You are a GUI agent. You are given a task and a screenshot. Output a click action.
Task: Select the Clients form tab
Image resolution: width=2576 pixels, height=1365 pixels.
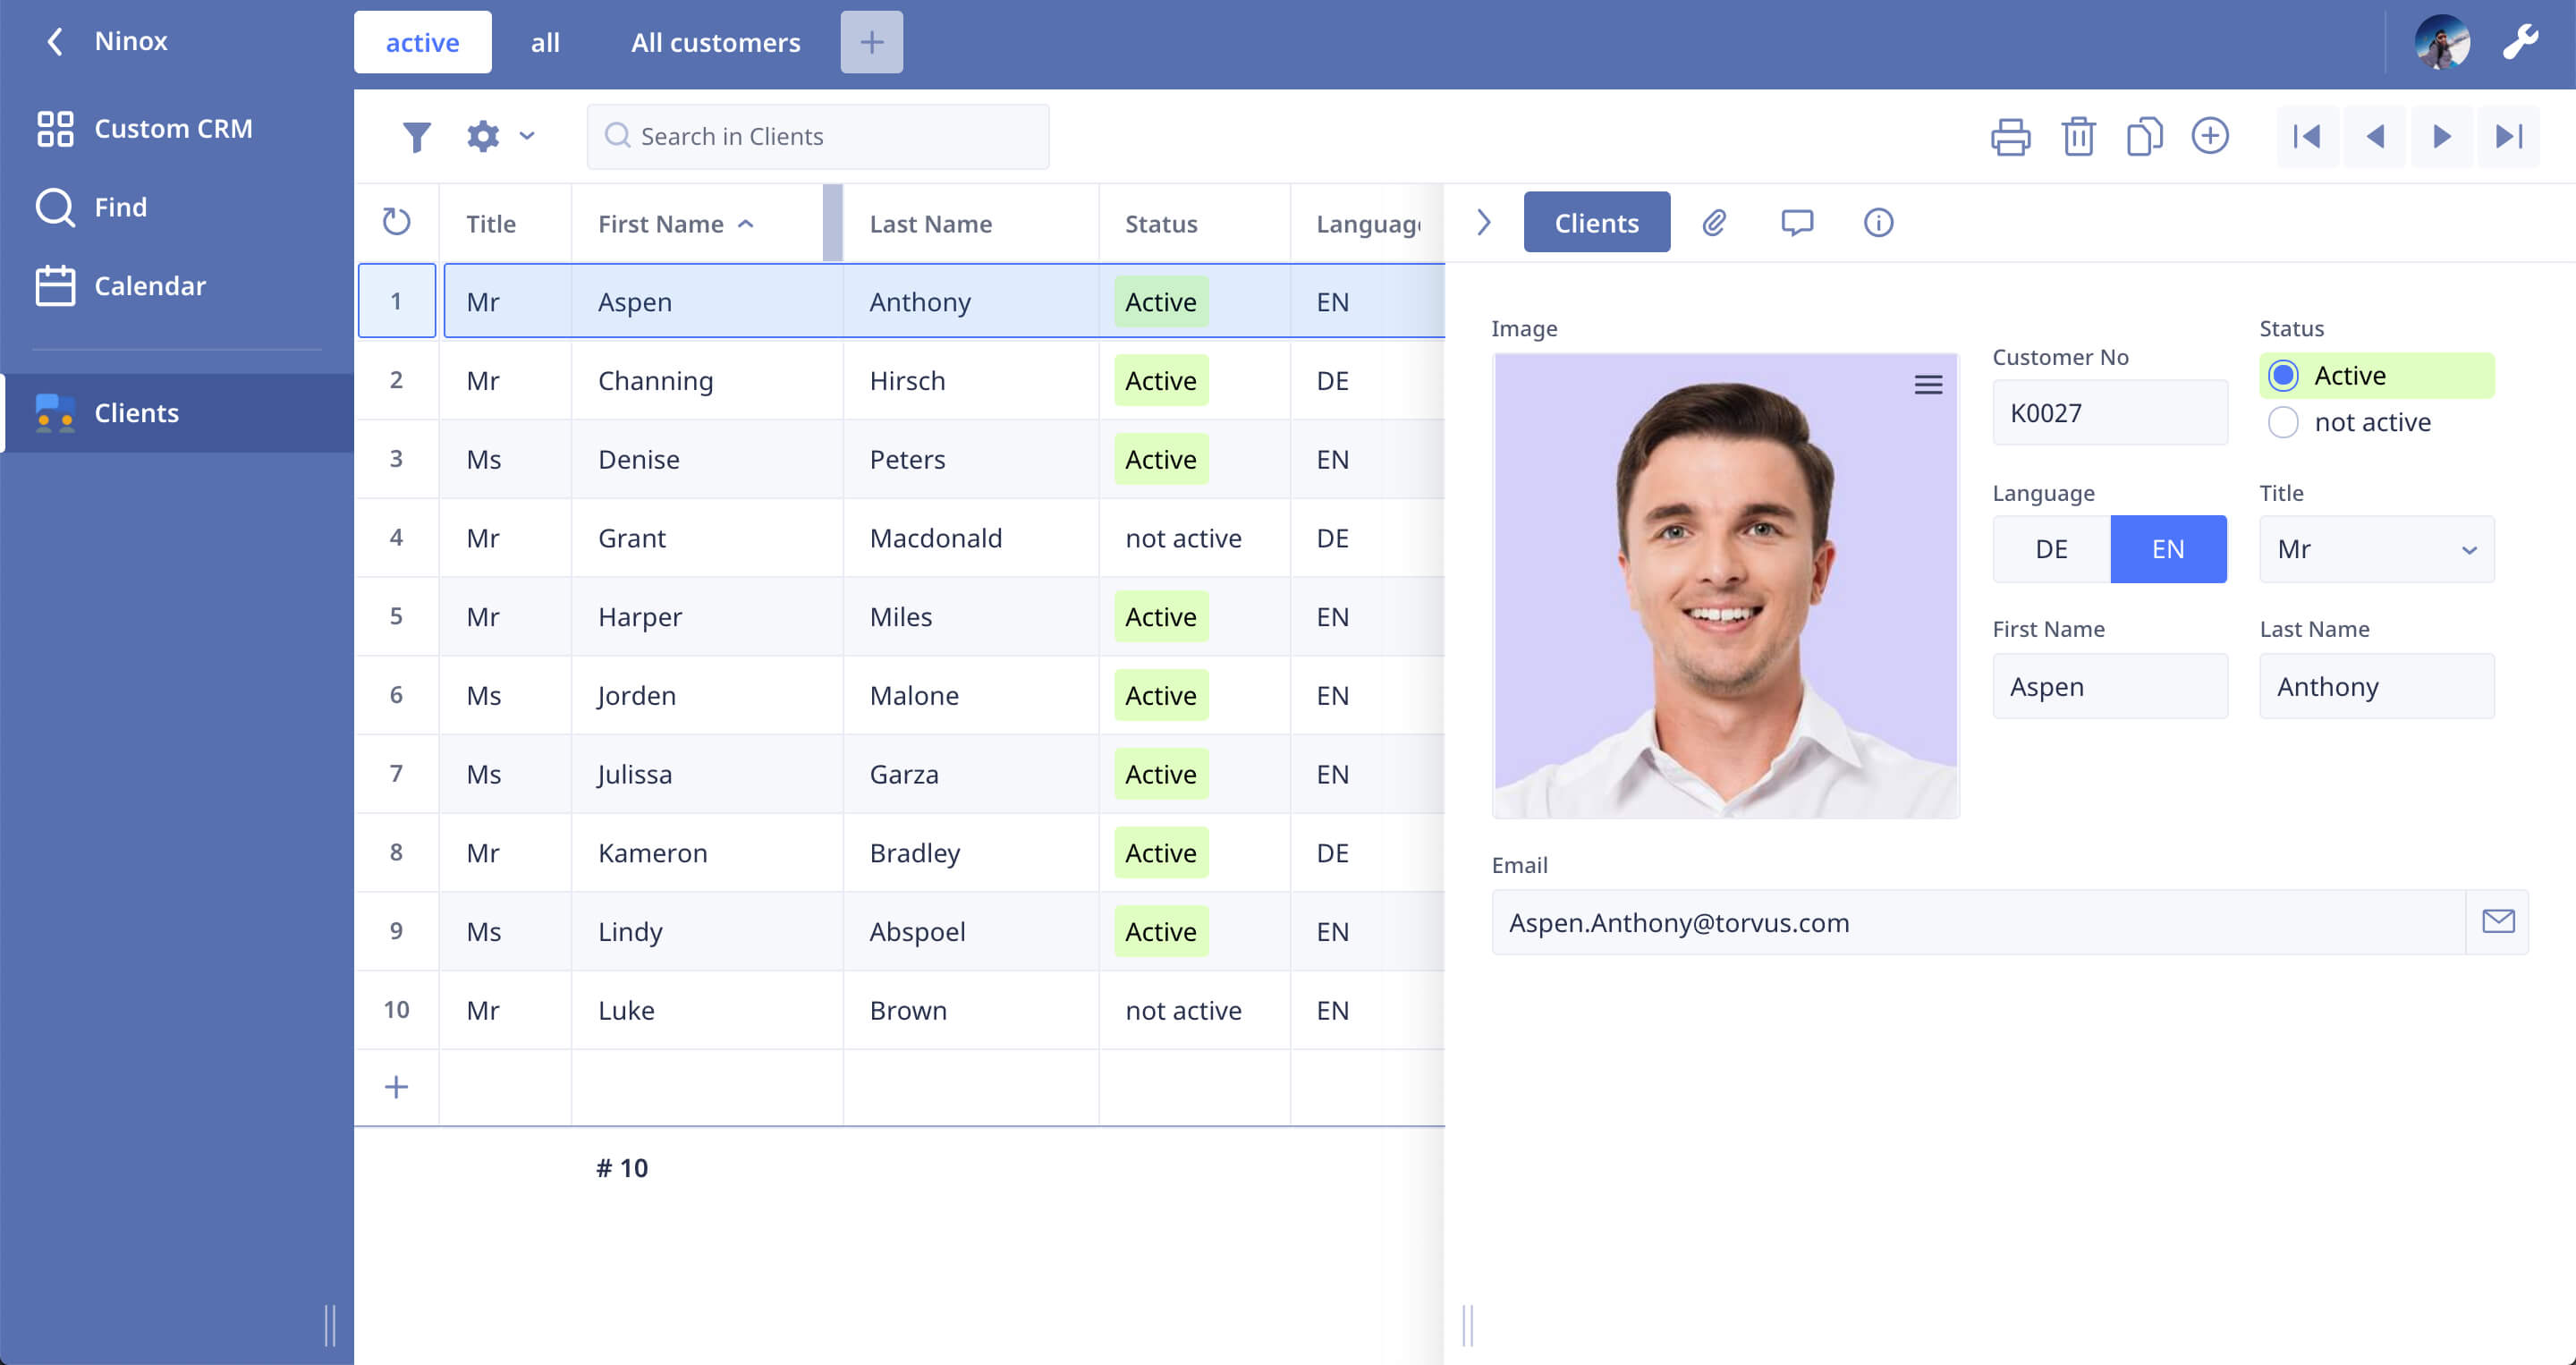(x=1596, y=222)
